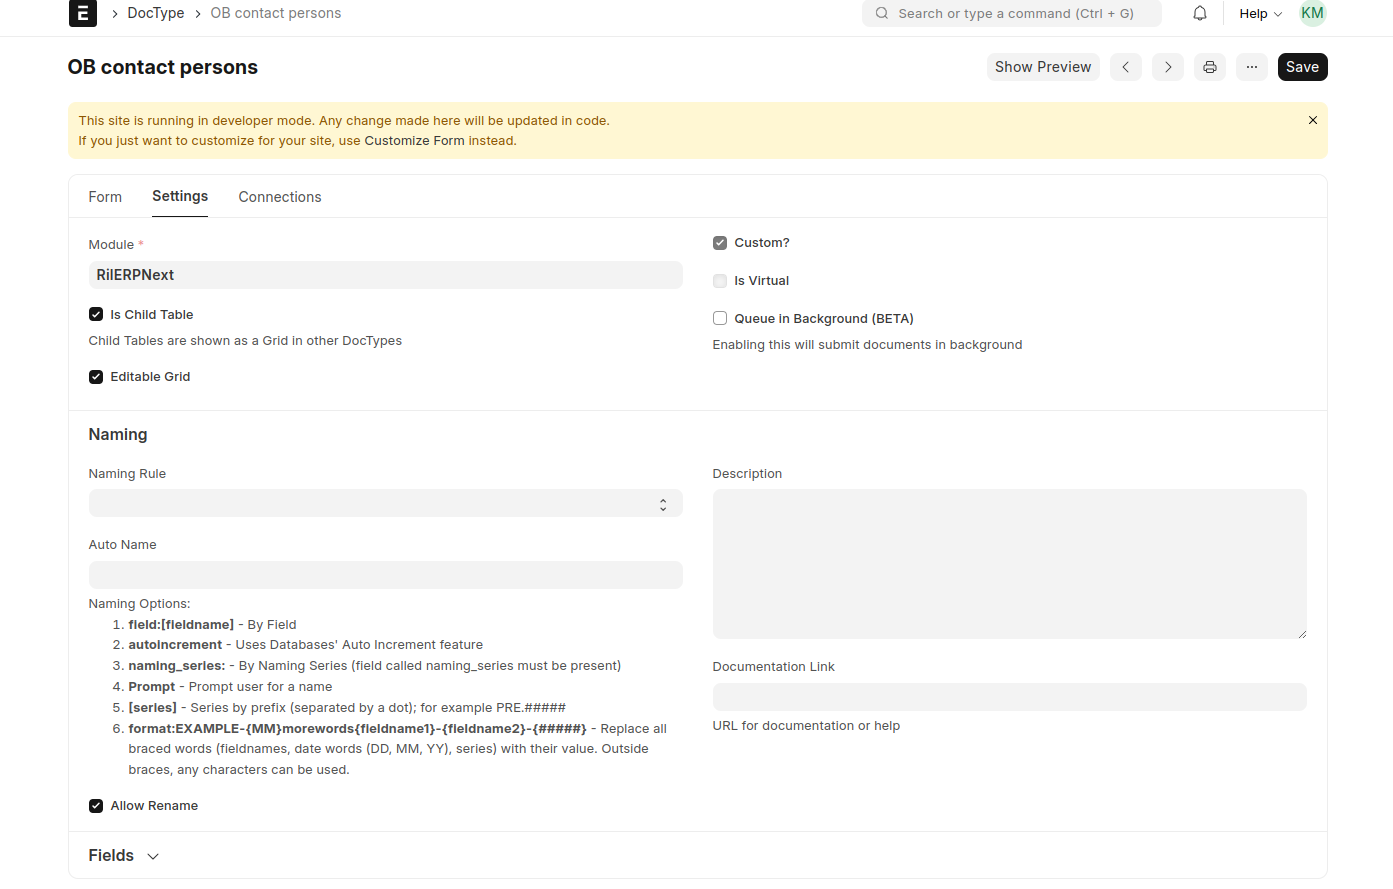Click the 'autoincrement' naming option text
This screenshot has height=889, width=1393.
tap(175, 645)
